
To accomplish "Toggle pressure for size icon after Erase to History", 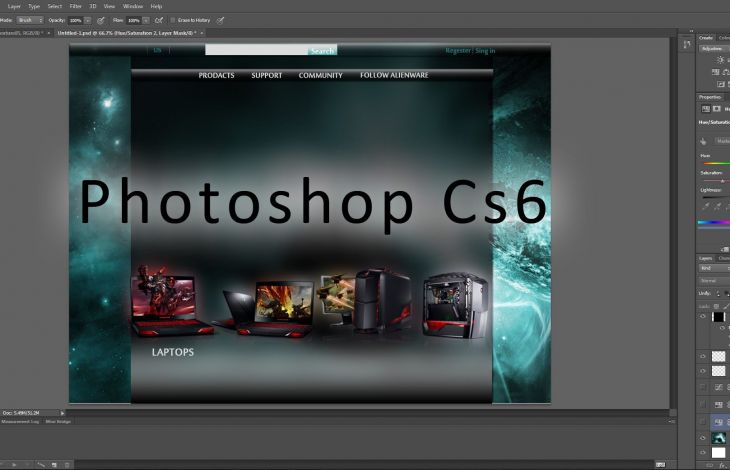I will coord(221,20).
